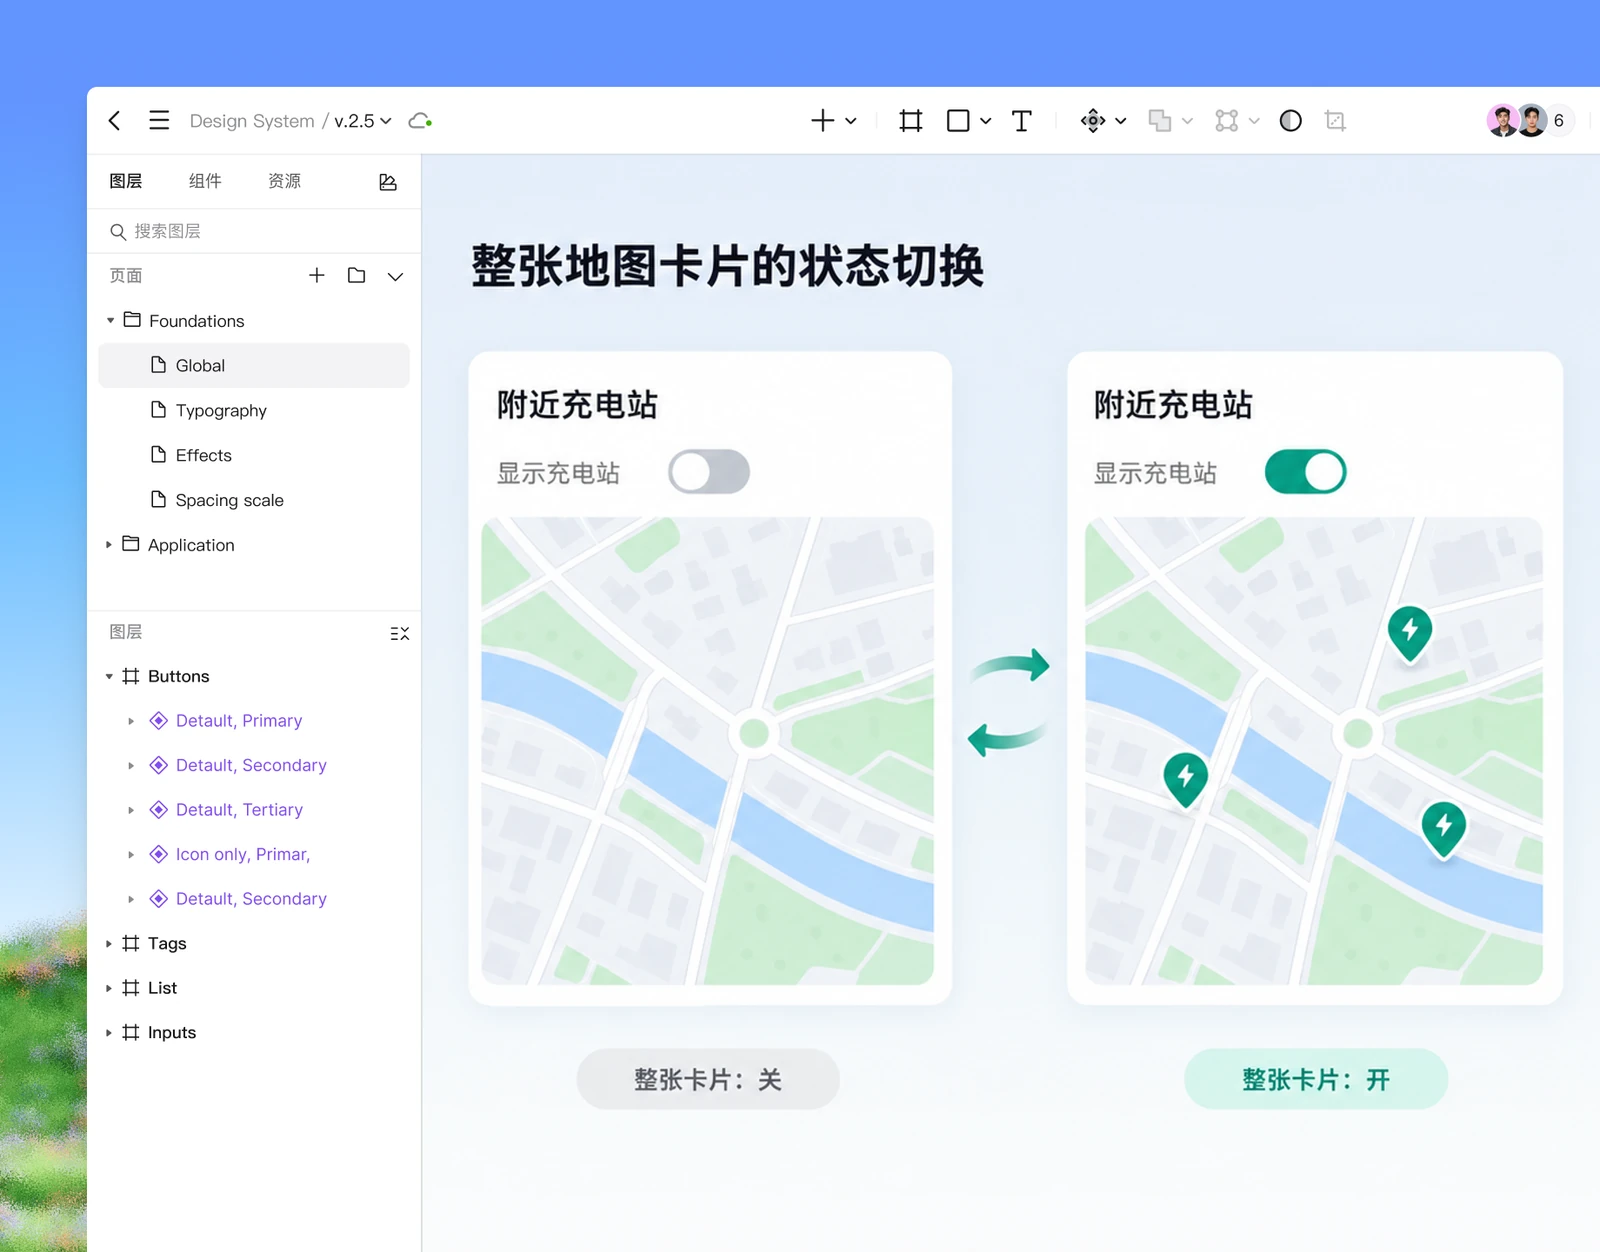The image size is (1600, 1252).
Task: Click 附近充电站 title in the left card
Action: [x=577, y=405]
